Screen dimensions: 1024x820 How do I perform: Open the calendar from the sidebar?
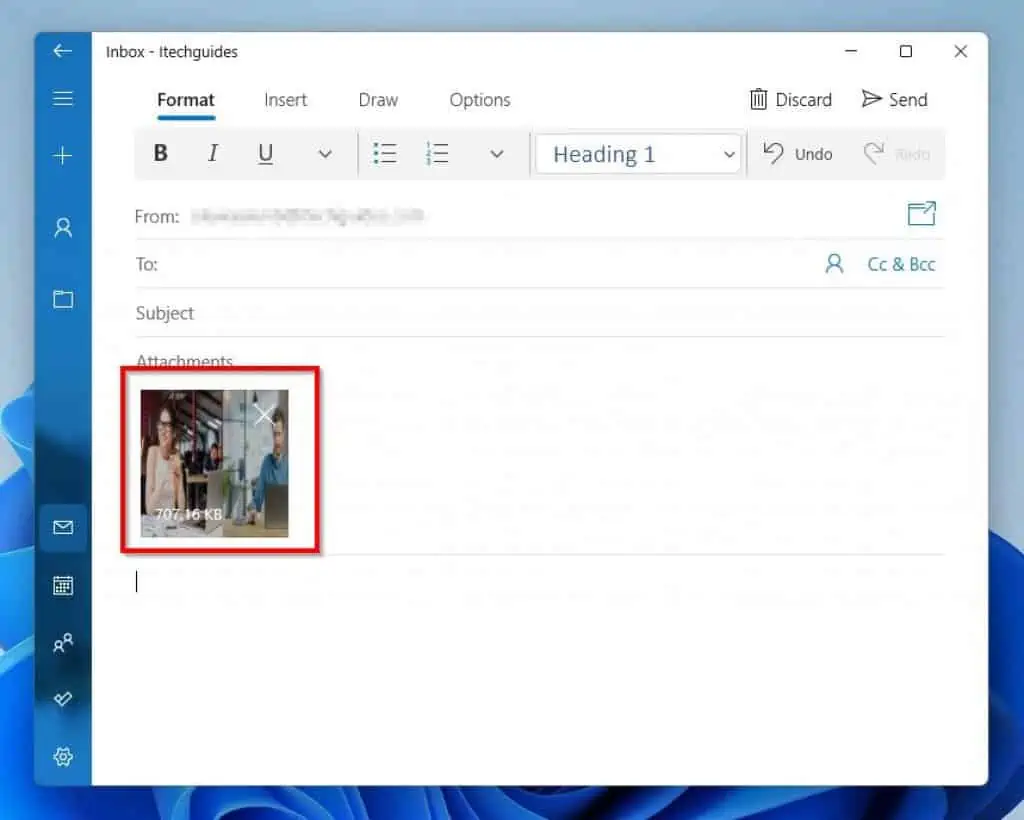point(63,585)
